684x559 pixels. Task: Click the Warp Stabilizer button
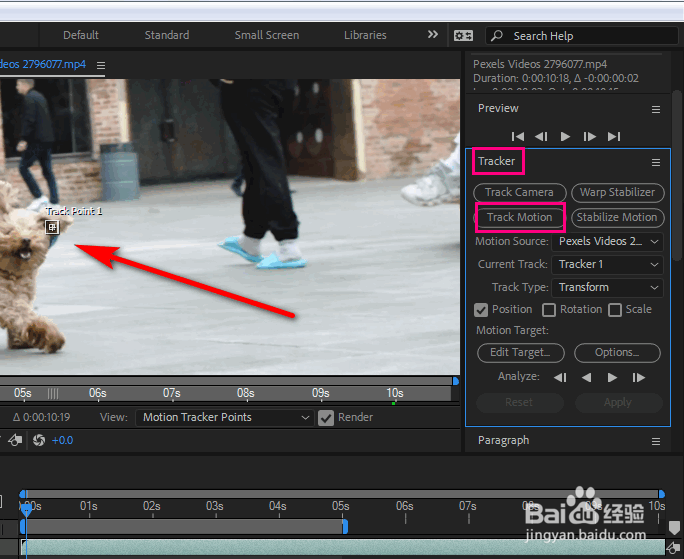coord(617,192)
